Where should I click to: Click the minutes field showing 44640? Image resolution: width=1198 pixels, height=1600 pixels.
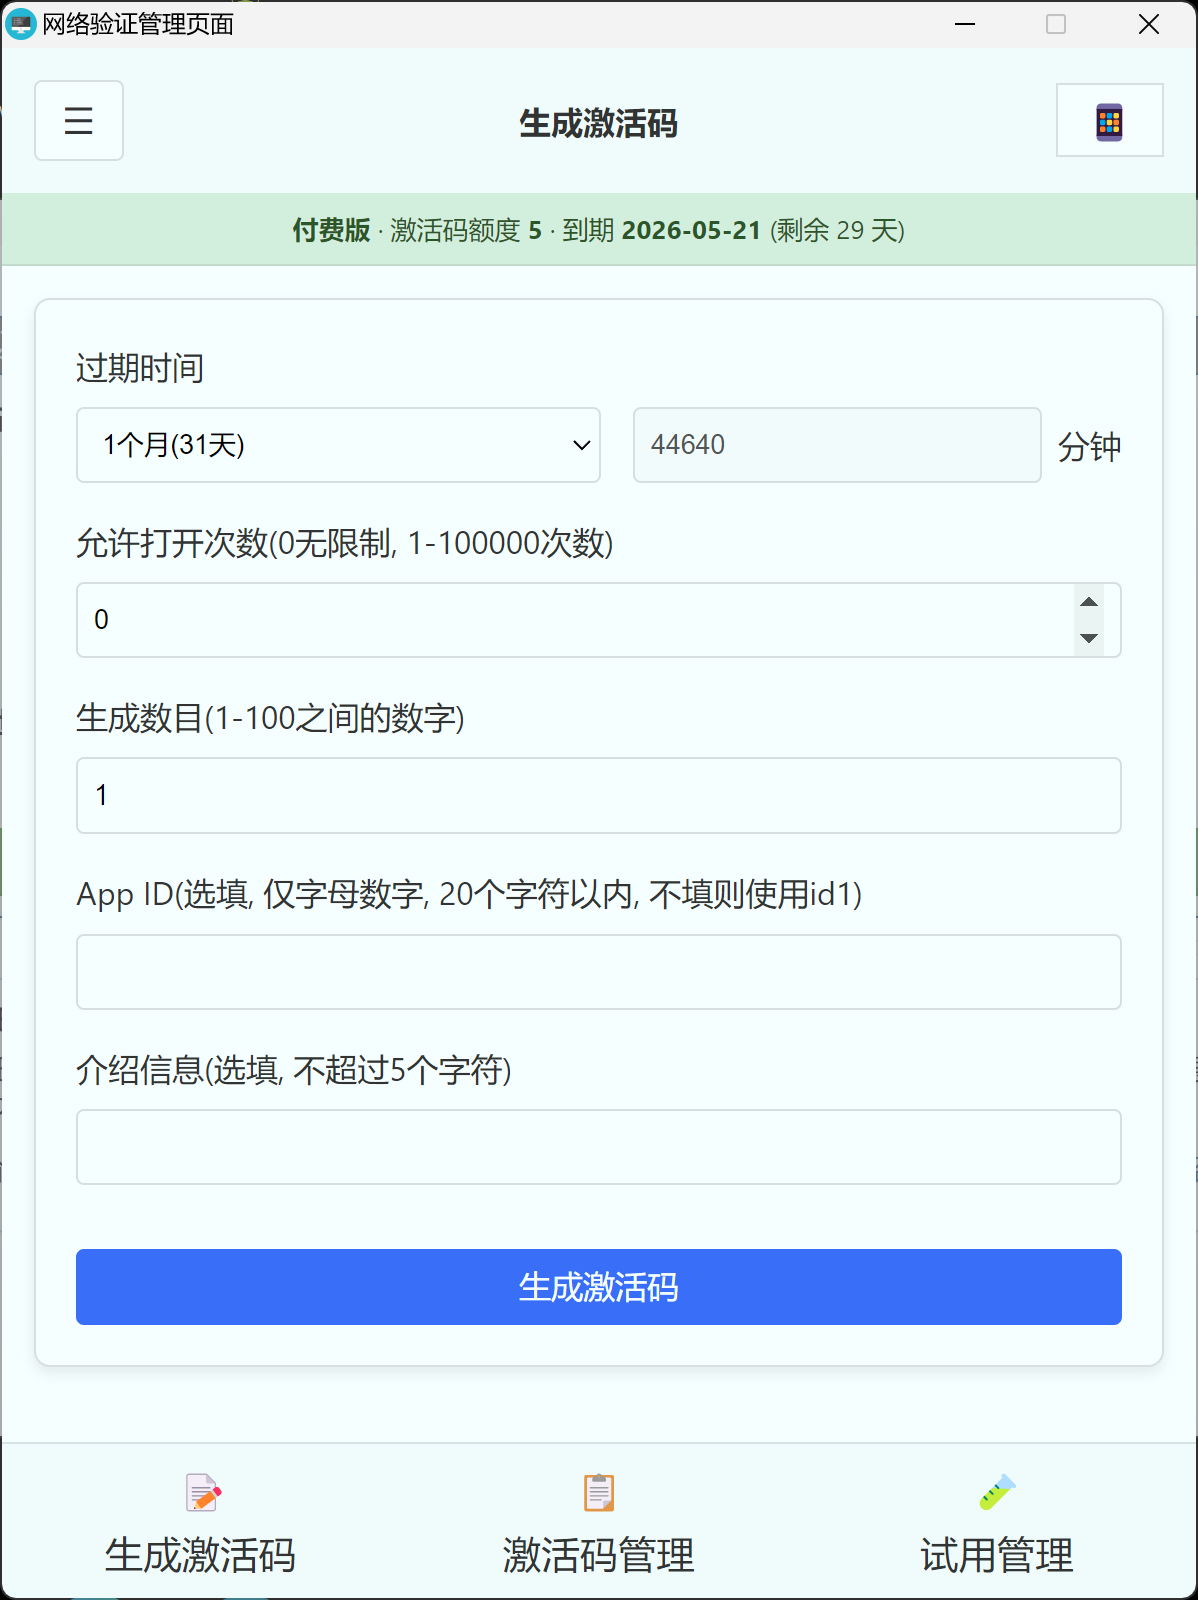coord(837,445)
